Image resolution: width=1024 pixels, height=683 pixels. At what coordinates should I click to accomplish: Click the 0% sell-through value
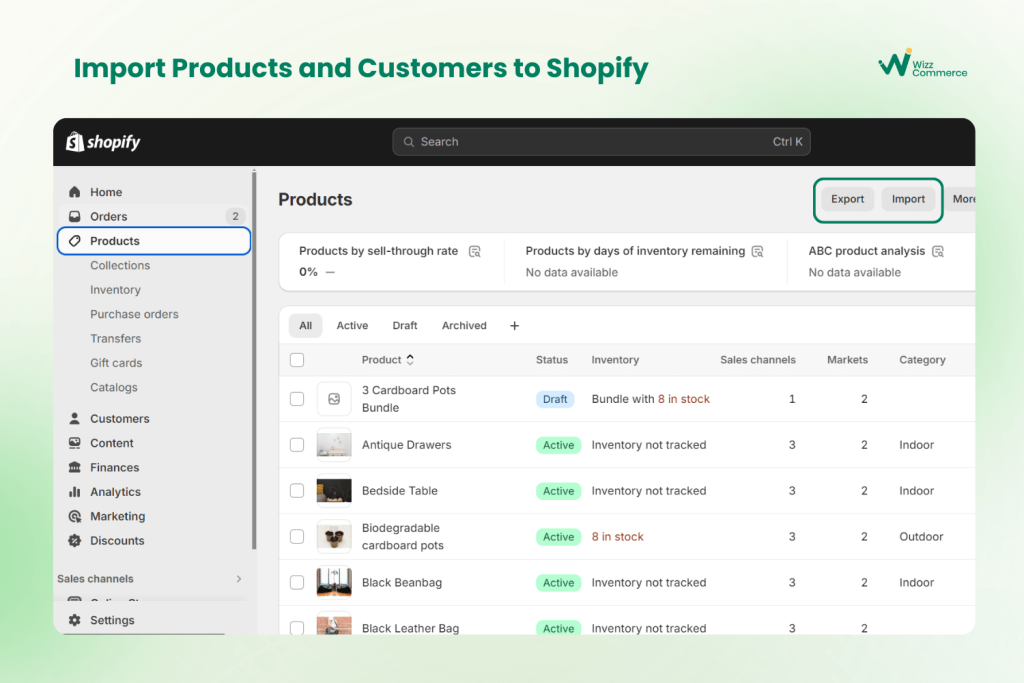(x=308, y=272)
